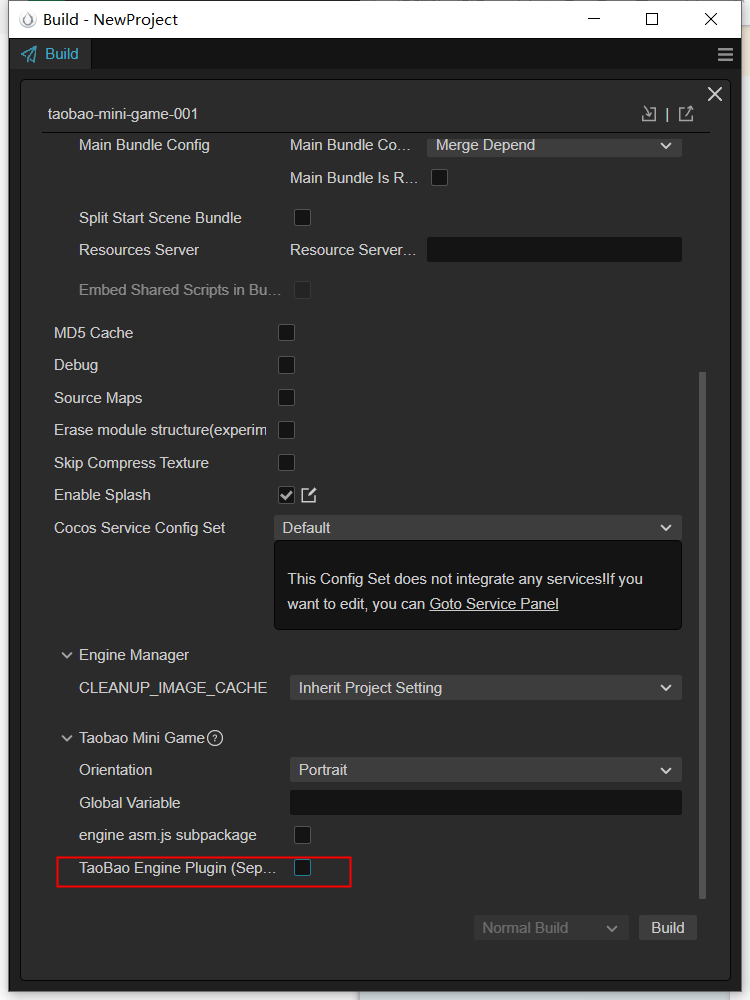Click the export build config icon
Screen dimensions: 750x1000
click(686, 114)
